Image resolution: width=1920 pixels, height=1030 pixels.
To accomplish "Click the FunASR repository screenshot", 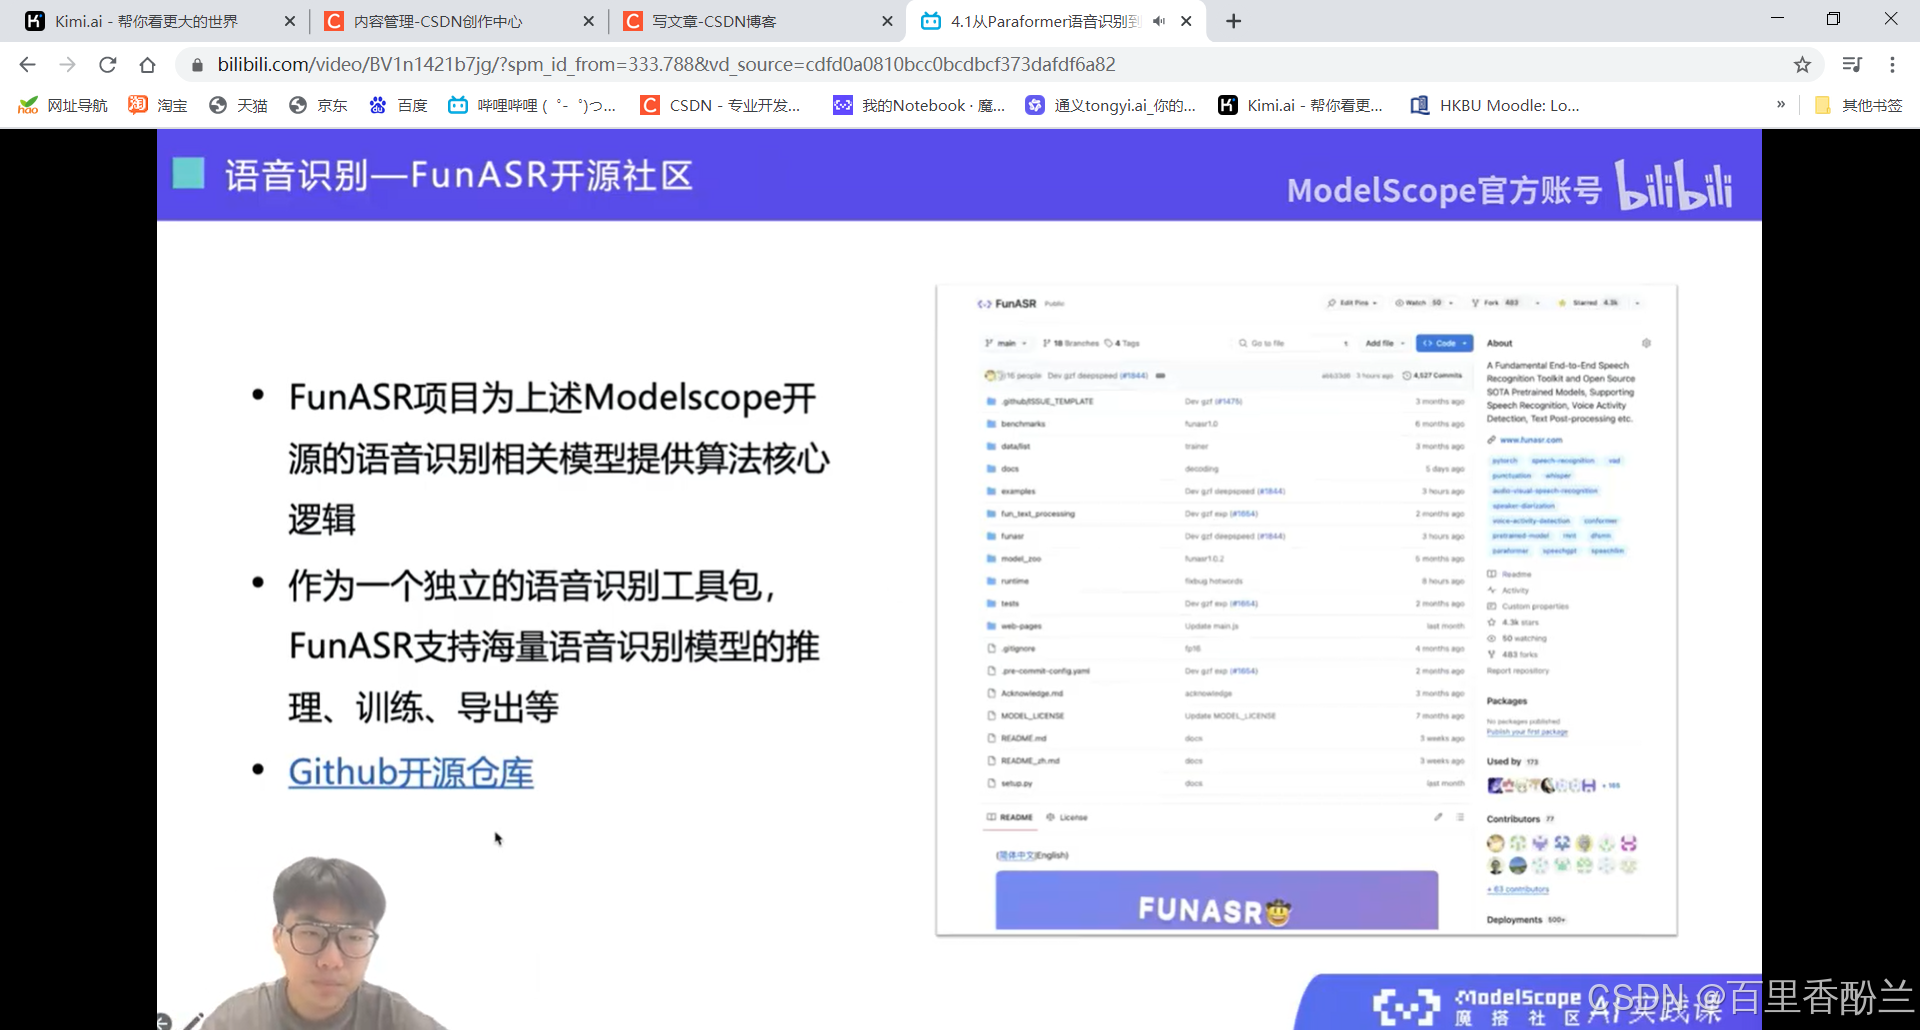I will pyautogui.click(x=1306, y=610).
